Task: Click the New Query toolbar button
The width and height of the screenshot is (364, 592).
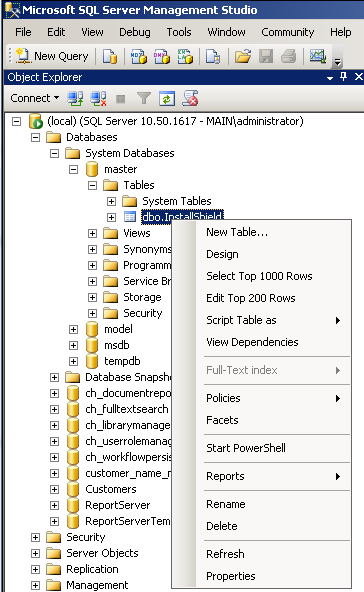Action: [x=52, y=57]
